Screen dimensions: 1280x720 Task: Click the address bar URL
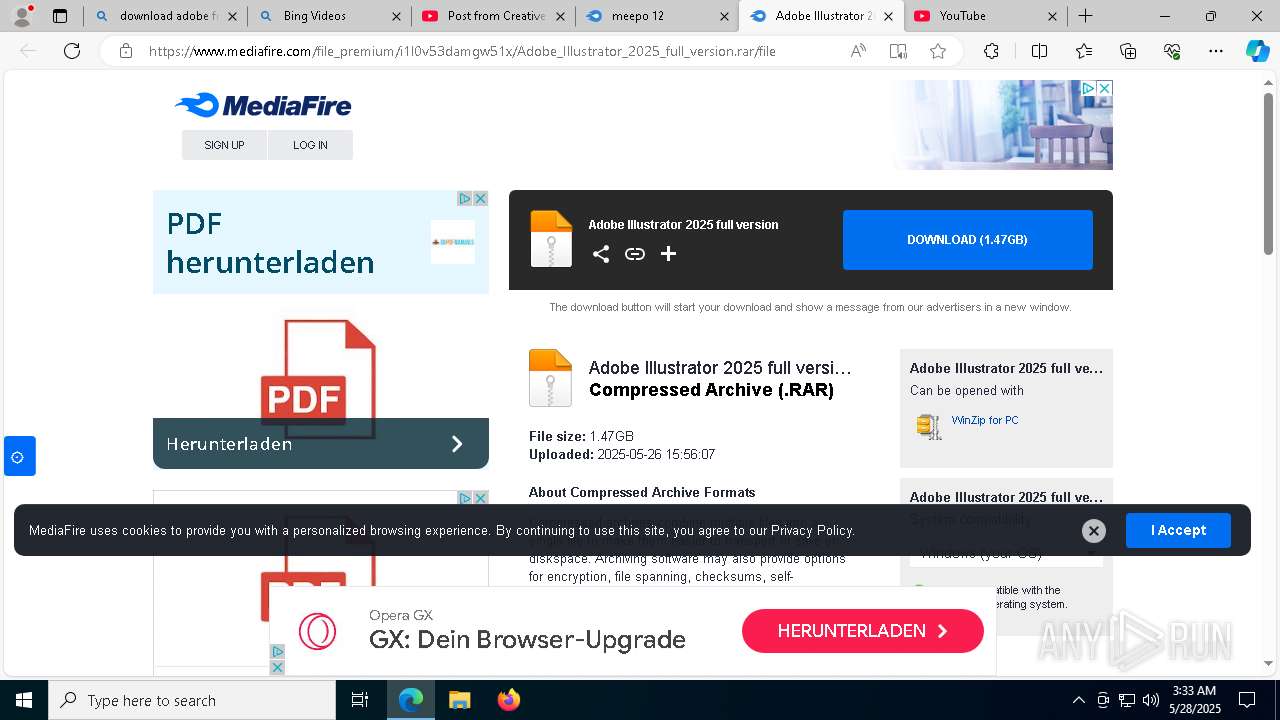tap(462, 51)
